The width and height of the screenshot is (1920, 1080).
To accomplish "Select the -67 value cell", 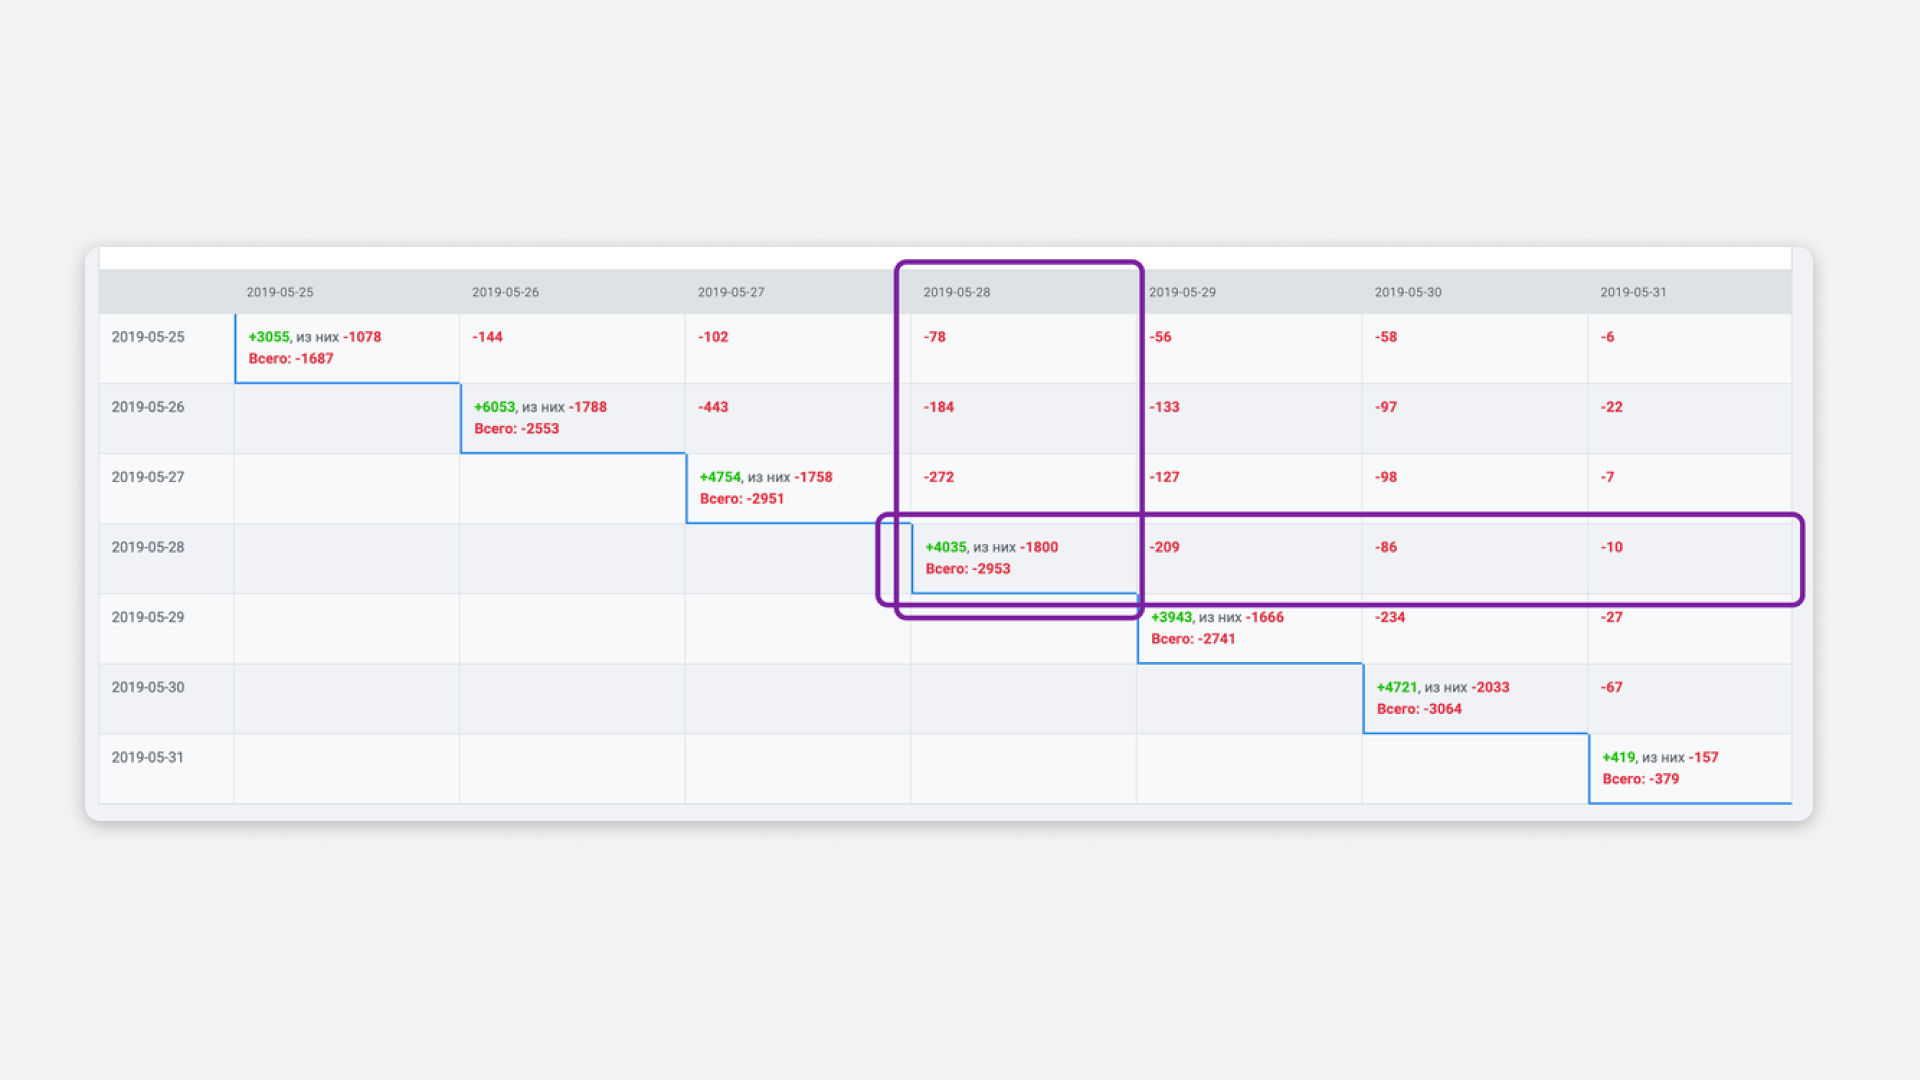I will [x=1611, y=687].
